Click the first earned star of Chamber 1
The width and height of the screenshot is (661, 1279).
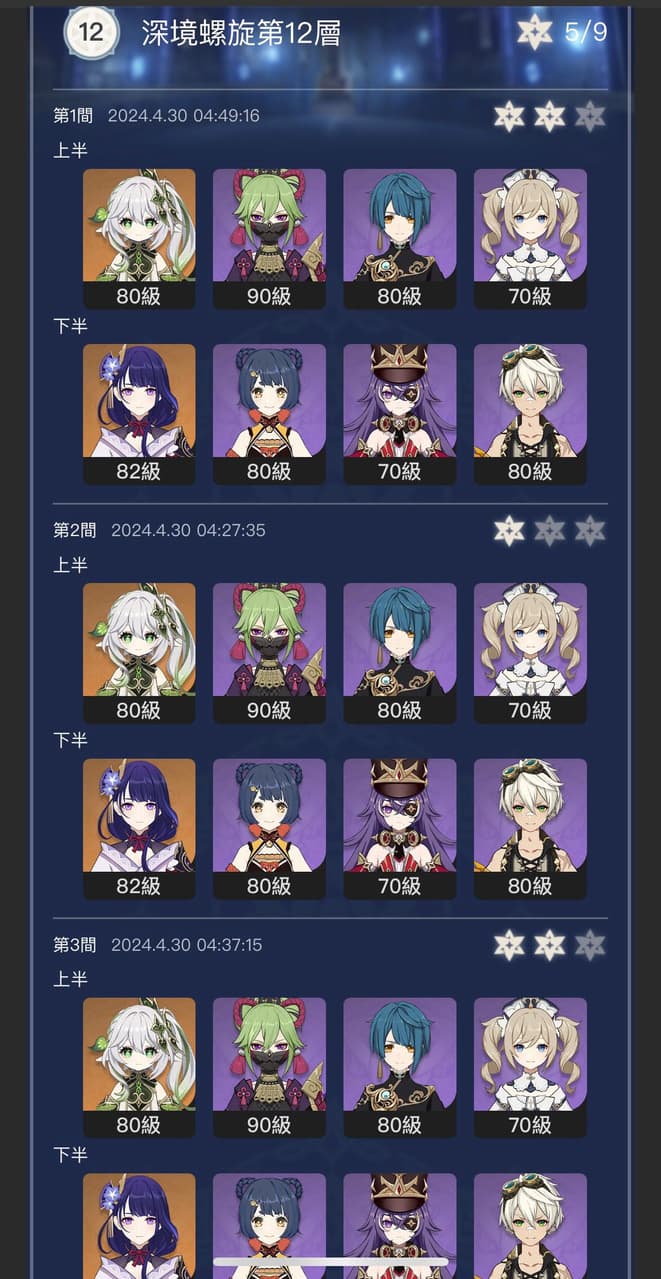coord(509,116)
